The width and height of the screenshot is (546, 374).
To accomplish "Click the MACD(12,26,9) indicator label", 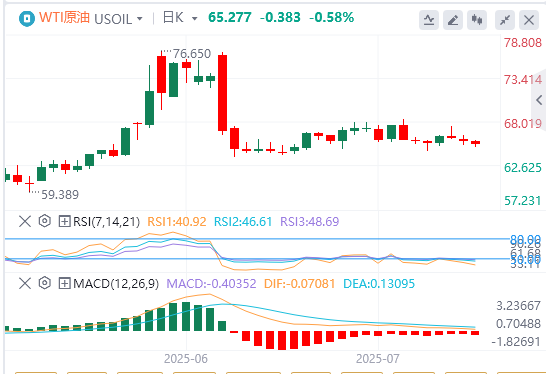I will [x=116, y=283].
